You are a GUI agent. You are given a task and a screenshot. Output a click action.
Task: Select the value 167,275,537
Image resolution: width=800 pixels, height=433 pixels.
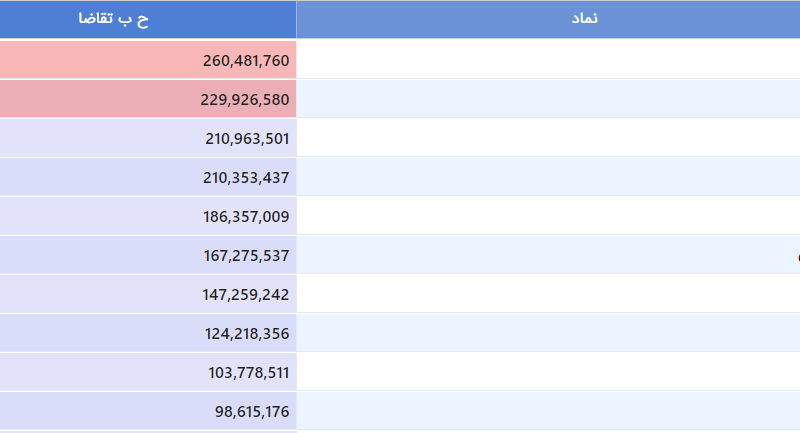tap(148, 255)
